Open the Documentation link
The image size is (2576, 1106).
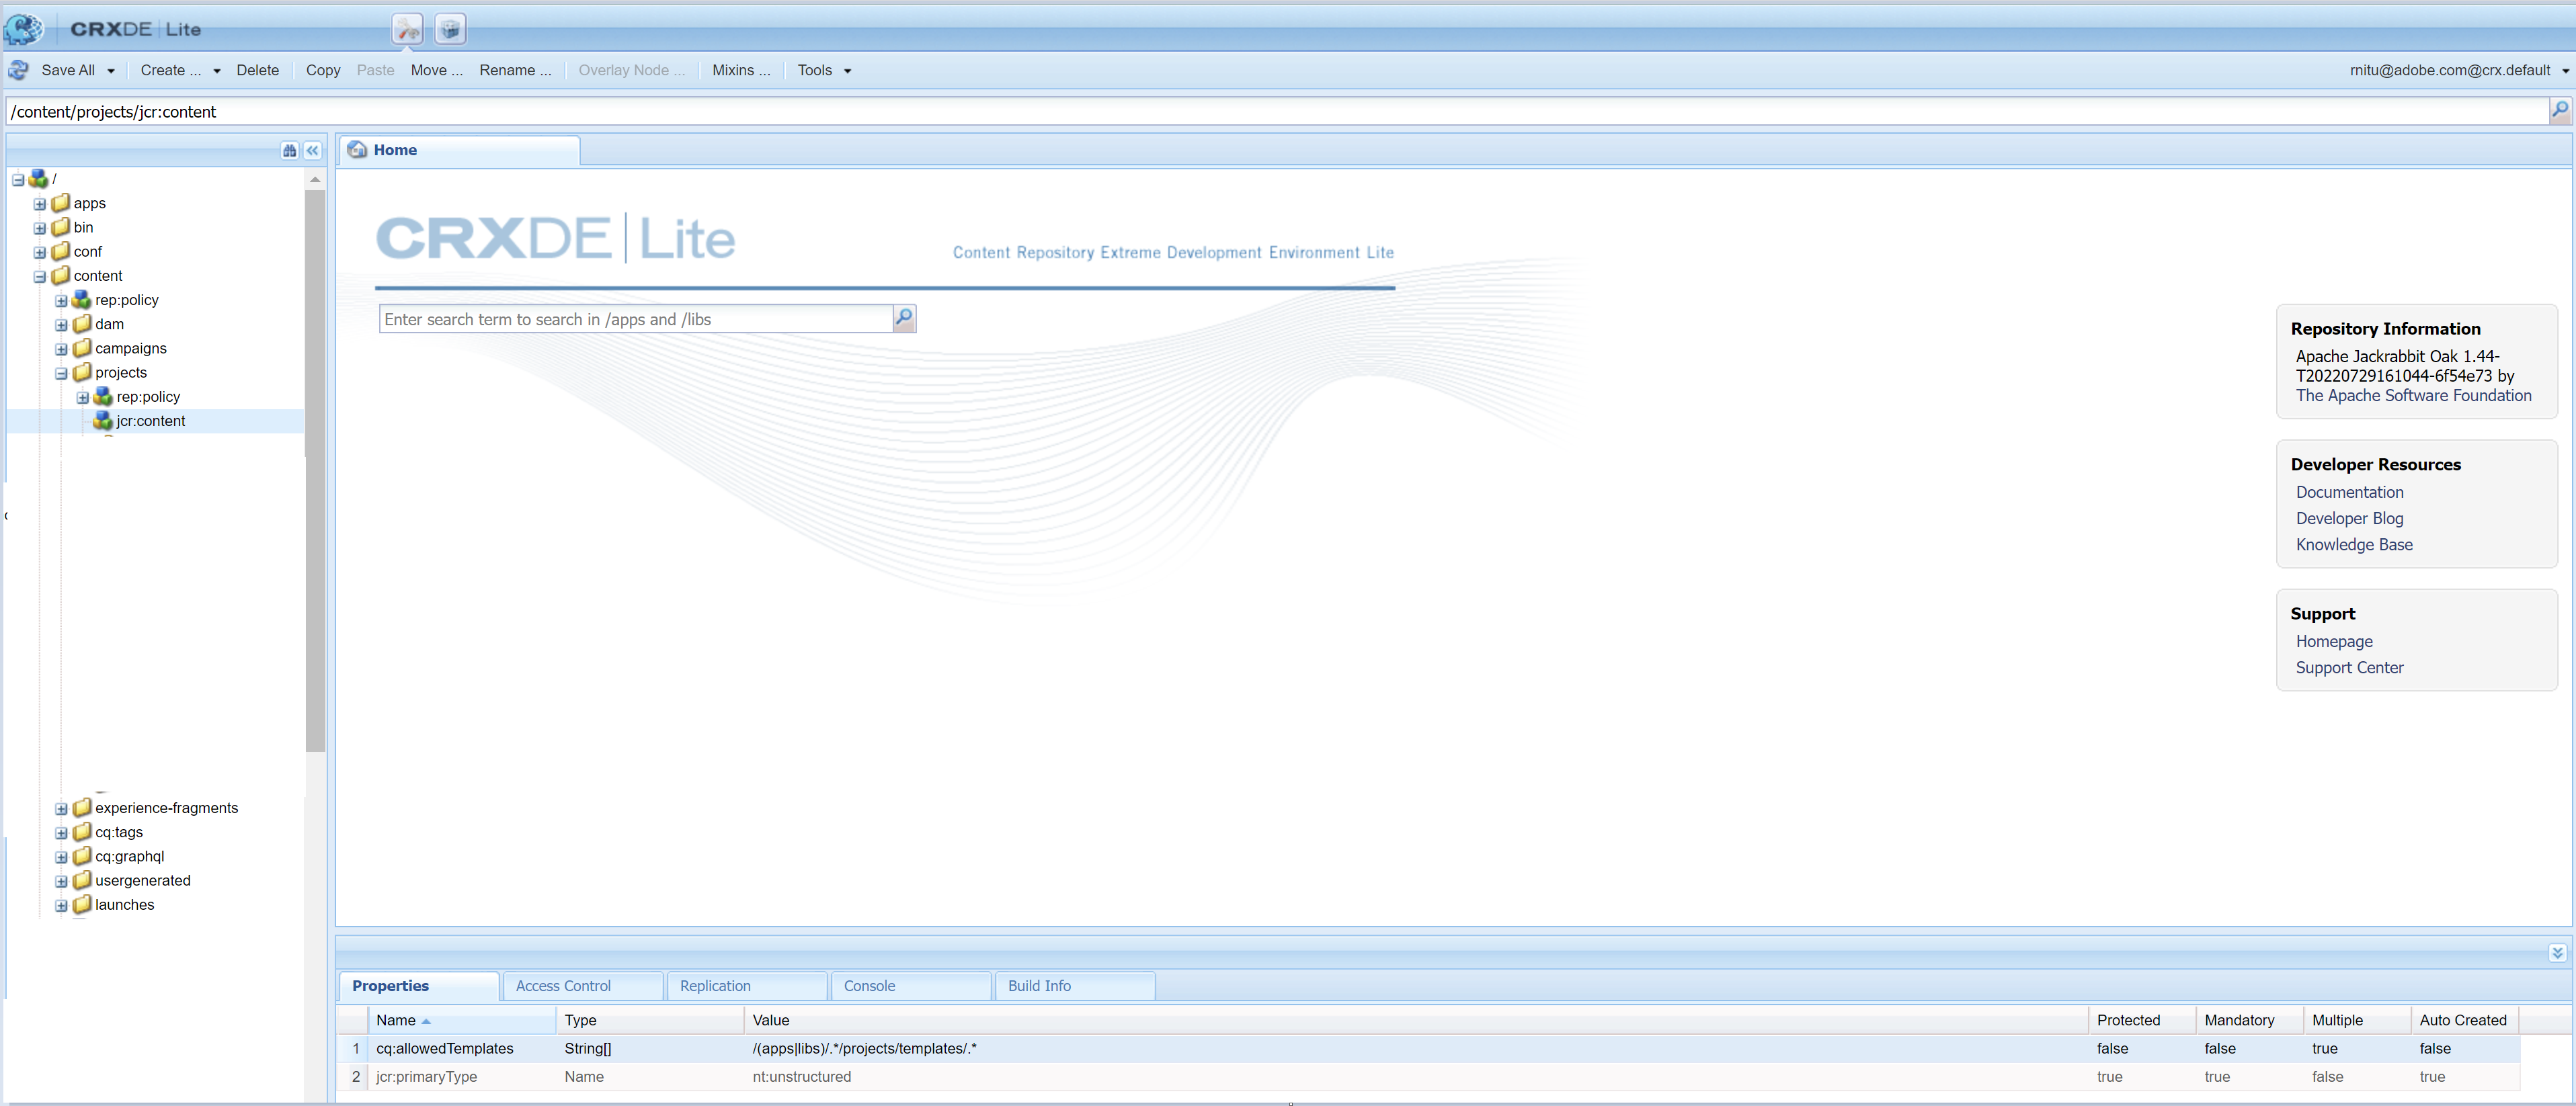(2349, 492)
